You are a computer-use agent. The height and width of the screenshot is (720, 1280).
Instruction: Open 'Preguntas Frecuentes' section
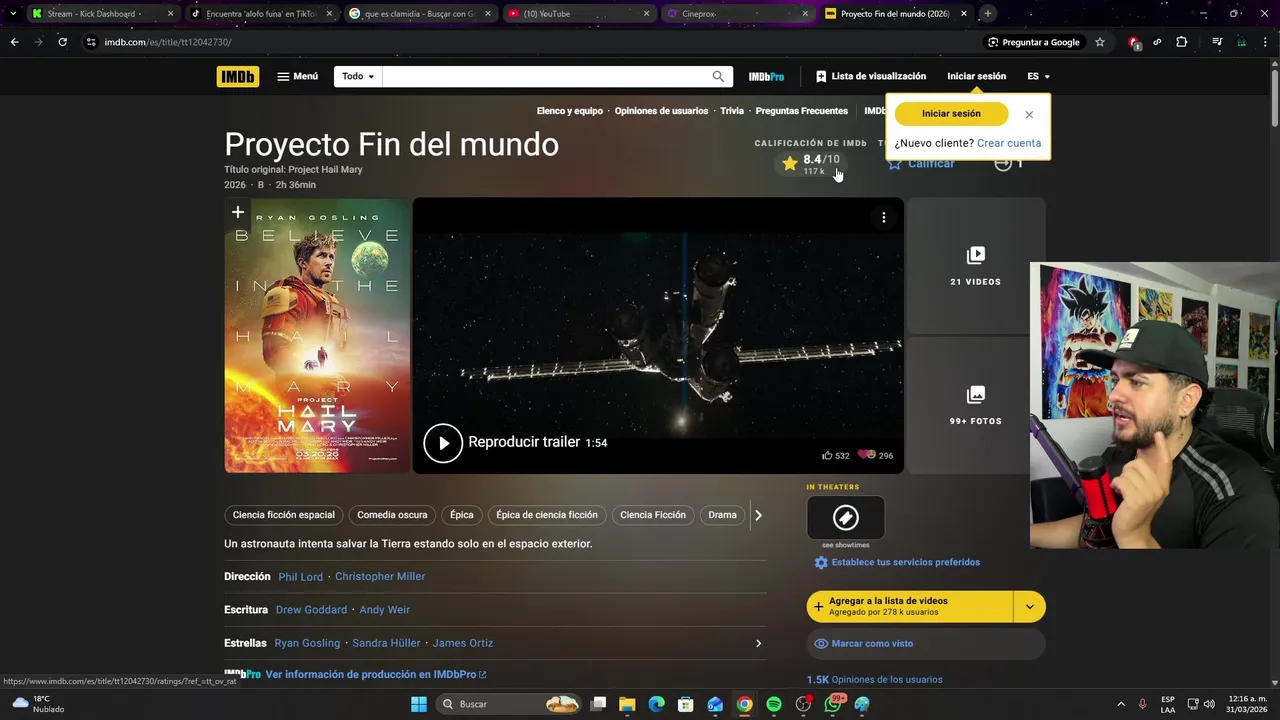[801, 111]
